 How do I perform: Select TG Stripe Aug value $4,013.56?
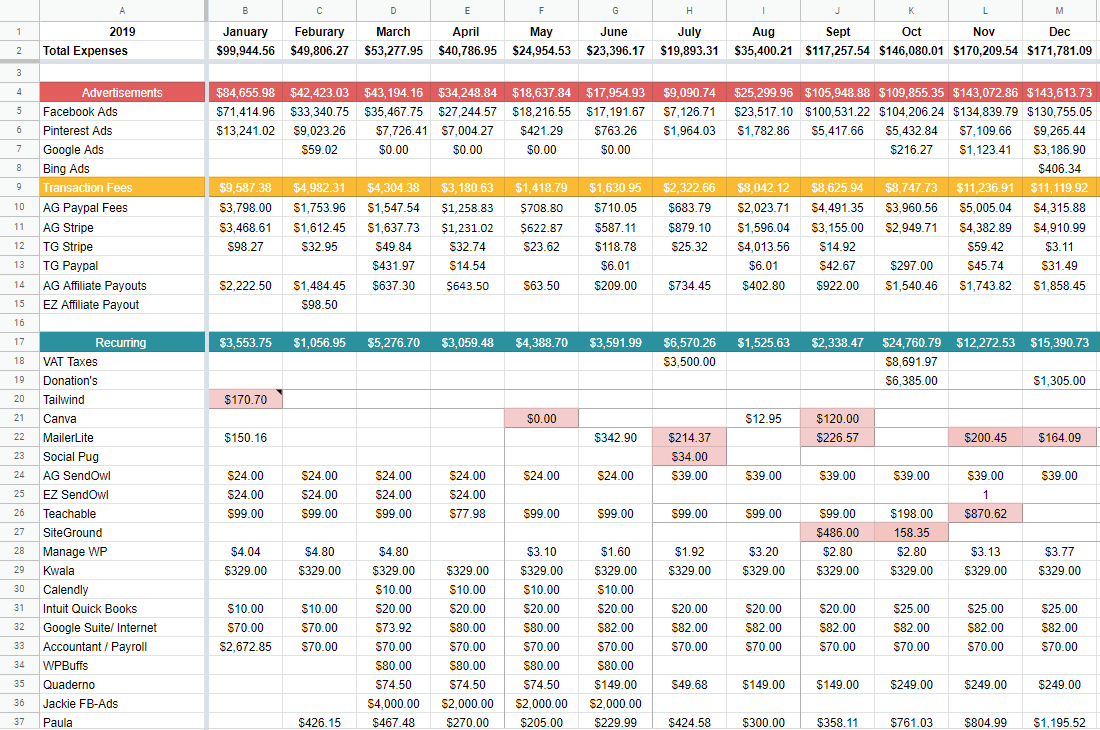click(763, 246)
